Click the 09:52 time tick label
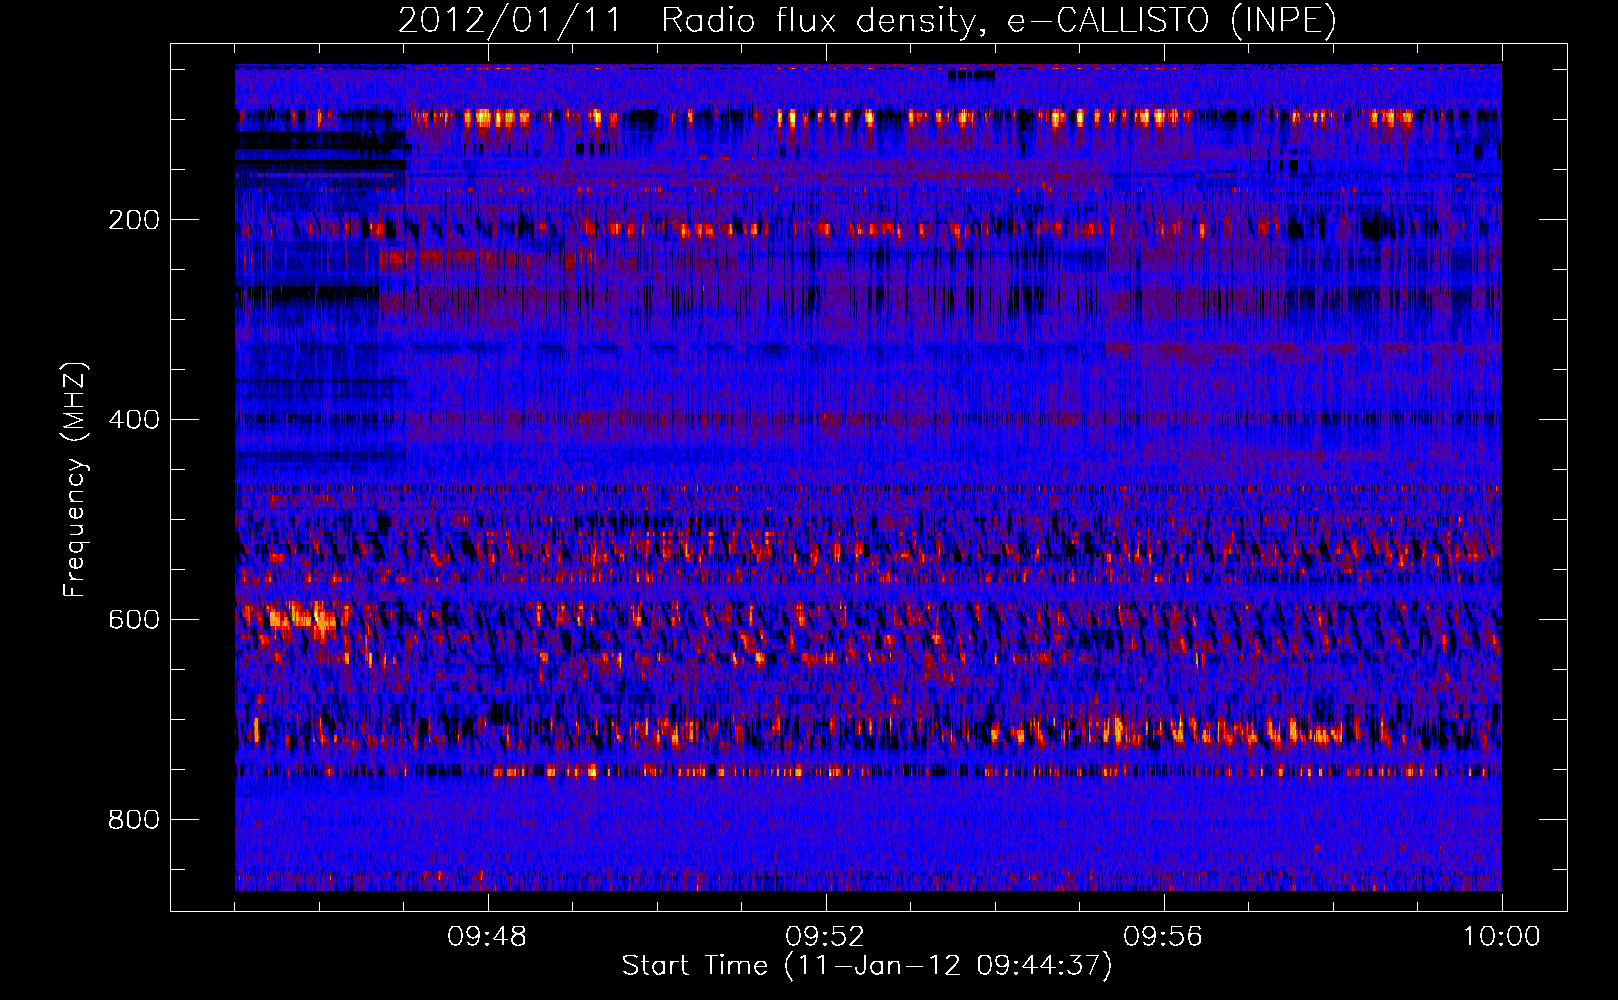The width and height of the screenshot is (1618, 1000). point(825,937)
